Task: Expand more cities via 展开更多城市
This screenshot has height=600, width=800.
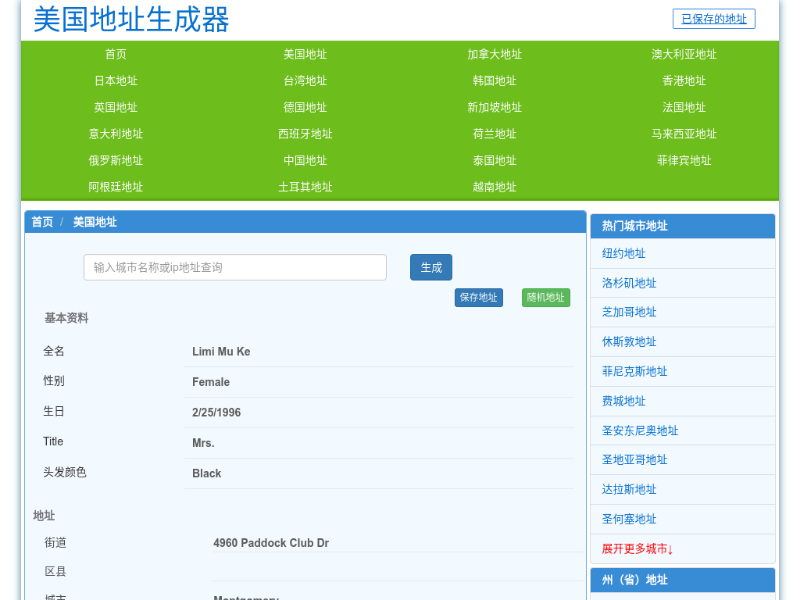Action: (637, 549)
